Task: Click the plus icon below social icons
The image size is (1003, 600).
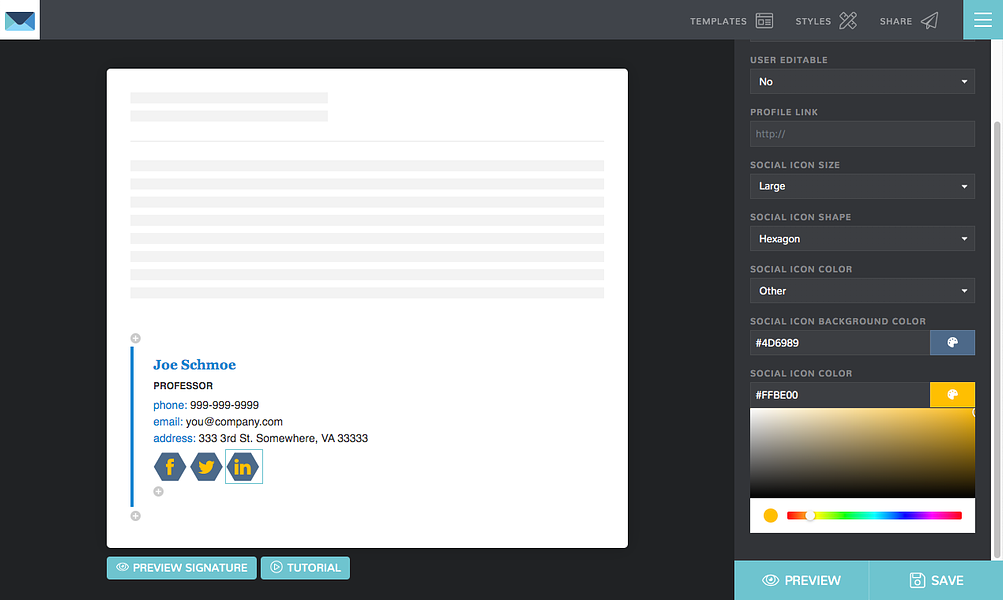Action: (159, 491)
